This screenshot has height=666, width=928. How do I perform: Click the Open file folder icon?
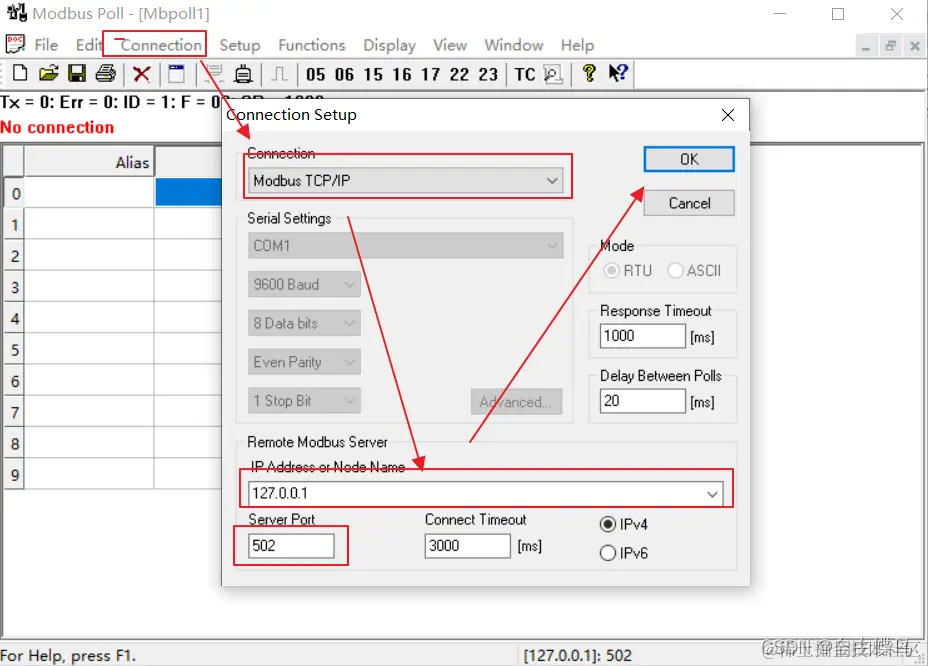coord(49,74)
